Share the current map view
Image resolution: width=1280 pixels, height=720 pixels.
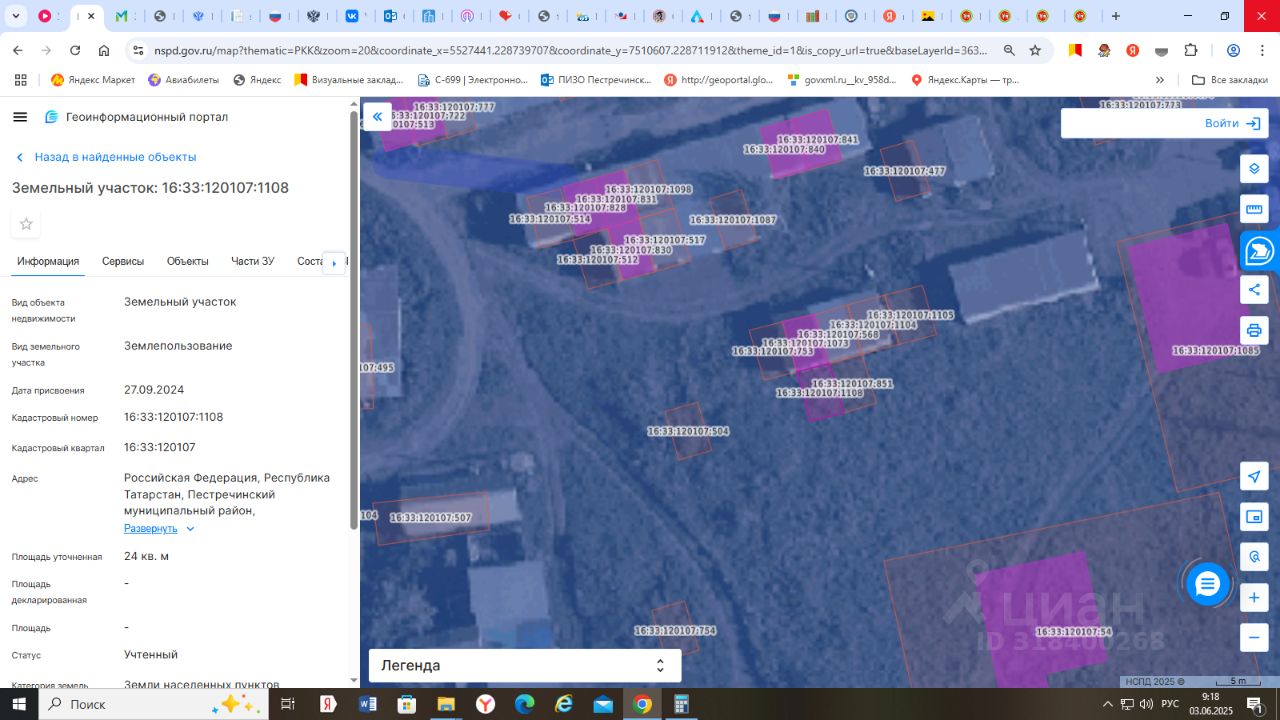coord(1254,290)
